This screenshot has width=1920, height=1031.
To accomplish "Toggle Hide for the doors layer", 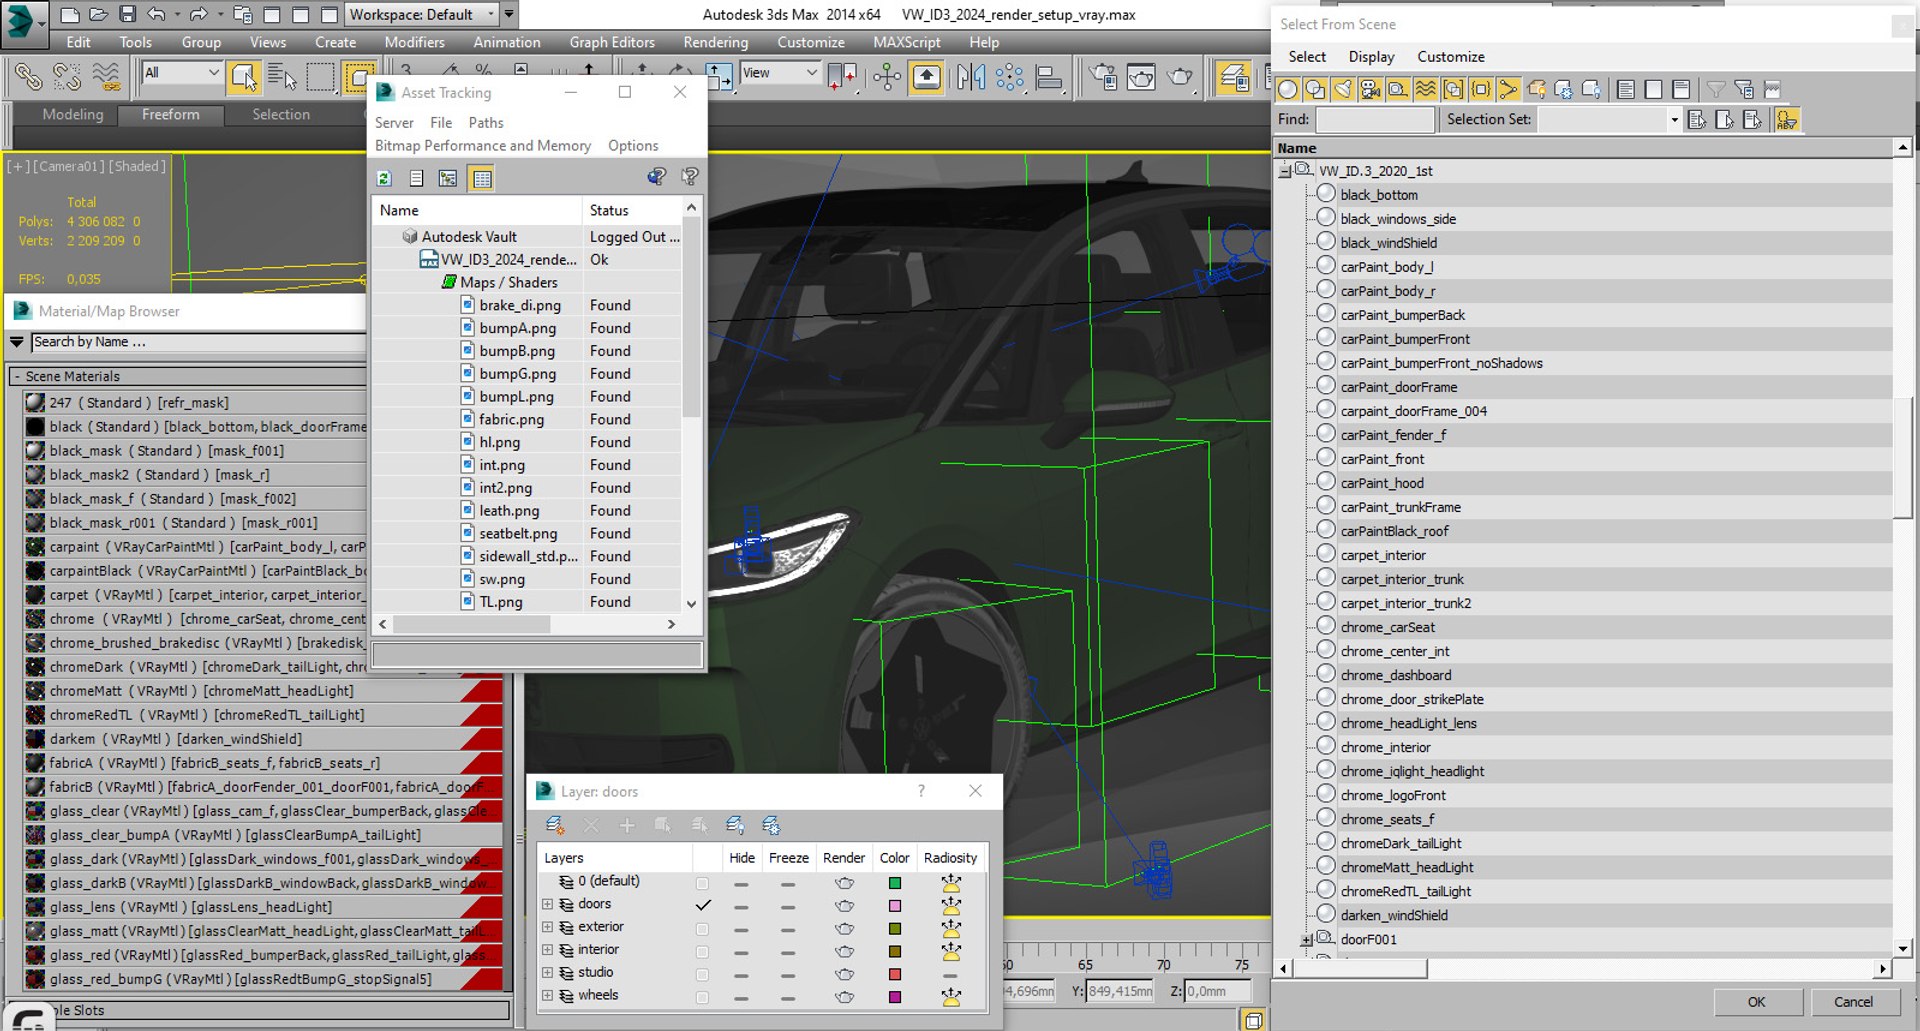I will click(x=741, y=907).
